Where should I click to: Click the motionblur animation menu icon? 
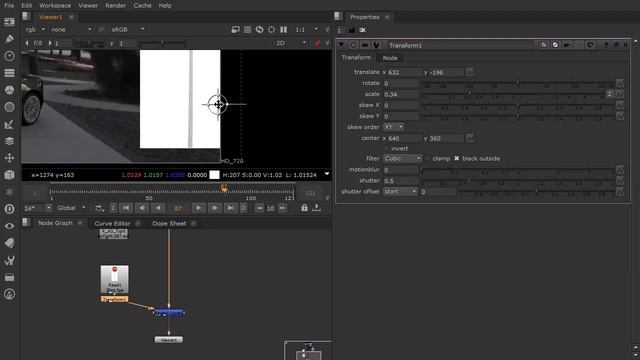click(x=620, y=169)
